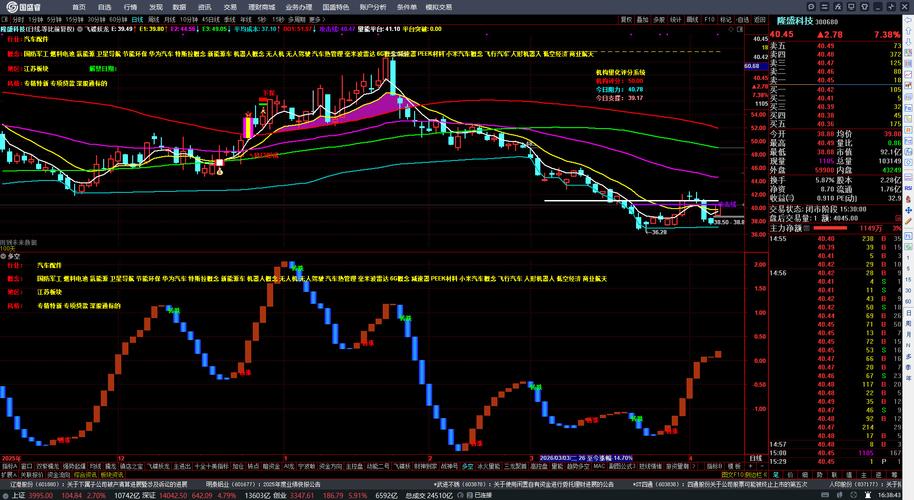Select the 月线 monthly period tab
The width and height of the screenshot is (914, 500).
click(x=170, y=19)
